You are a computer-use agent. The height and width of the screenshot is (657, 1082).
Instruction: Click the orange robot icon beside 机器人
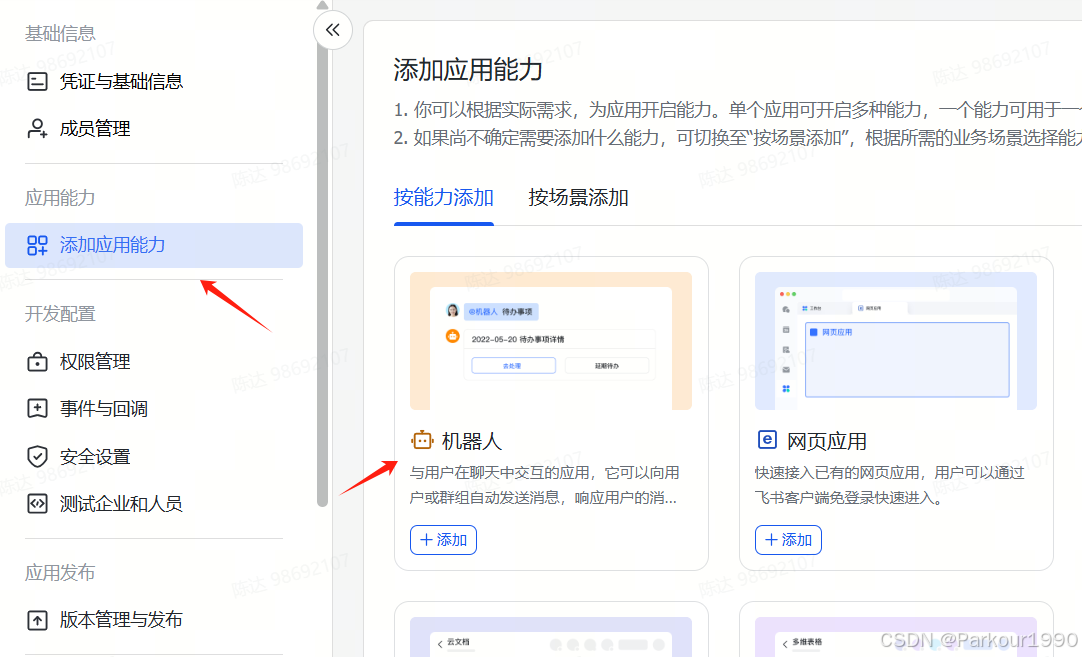click(422, 440)
